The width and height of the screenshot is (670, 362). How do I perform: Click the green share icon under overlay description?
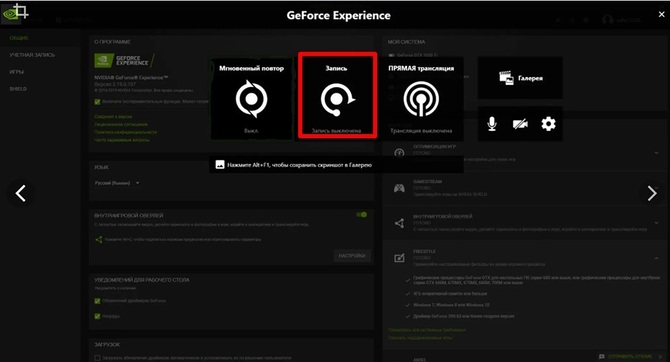[x=99, y=239]
